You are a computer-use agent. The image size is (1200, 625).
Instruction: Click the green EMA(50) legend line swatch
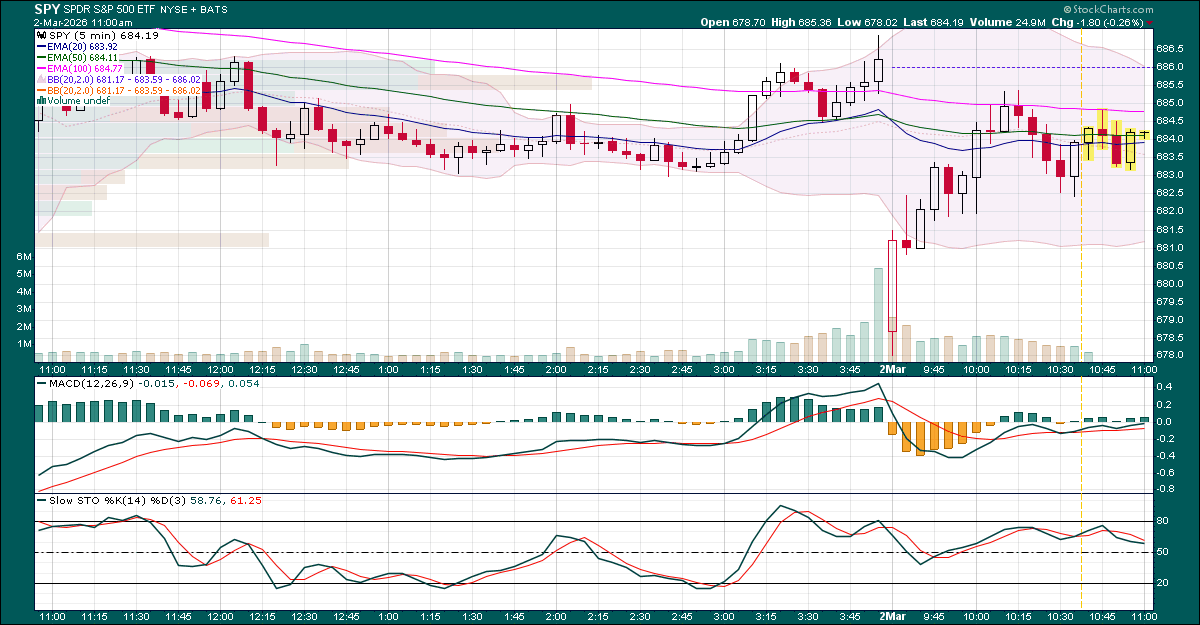click(x=40, y=57)
